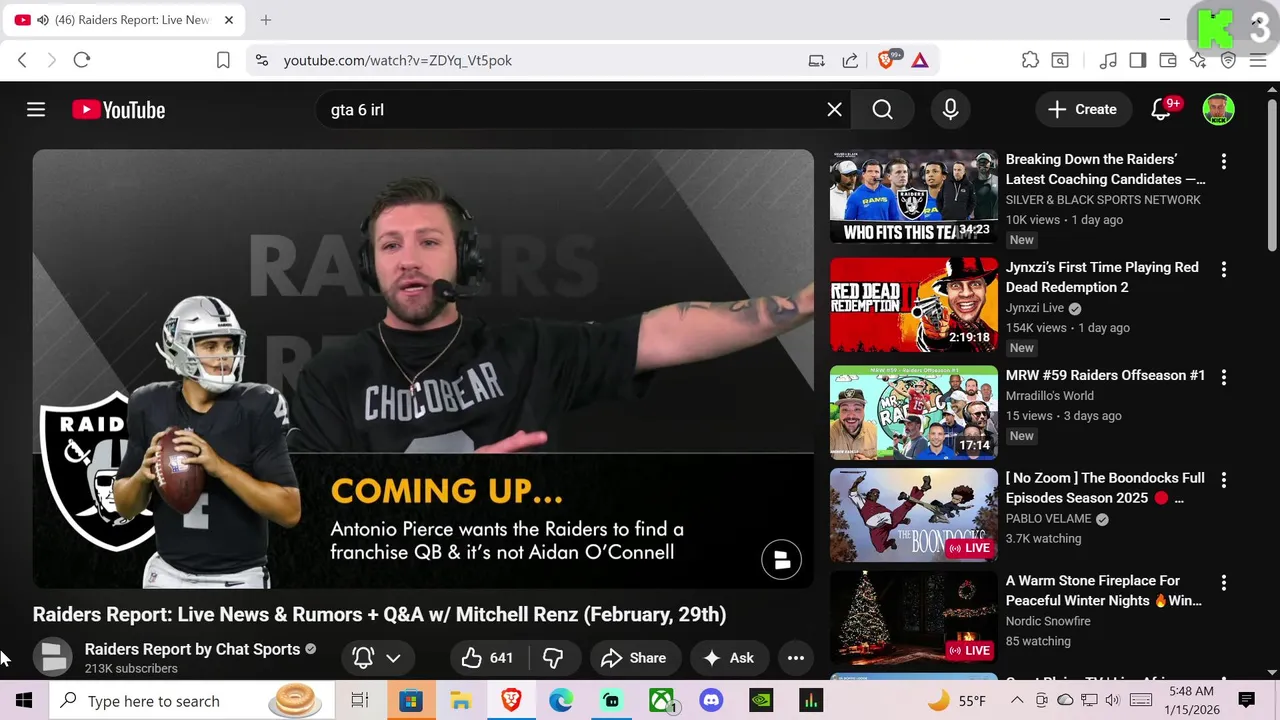Image resolution: width=1280 pixels, height=720 pixels.
Task: Open the Raiders Report channel avatar
Action: [x=53, y=657]
